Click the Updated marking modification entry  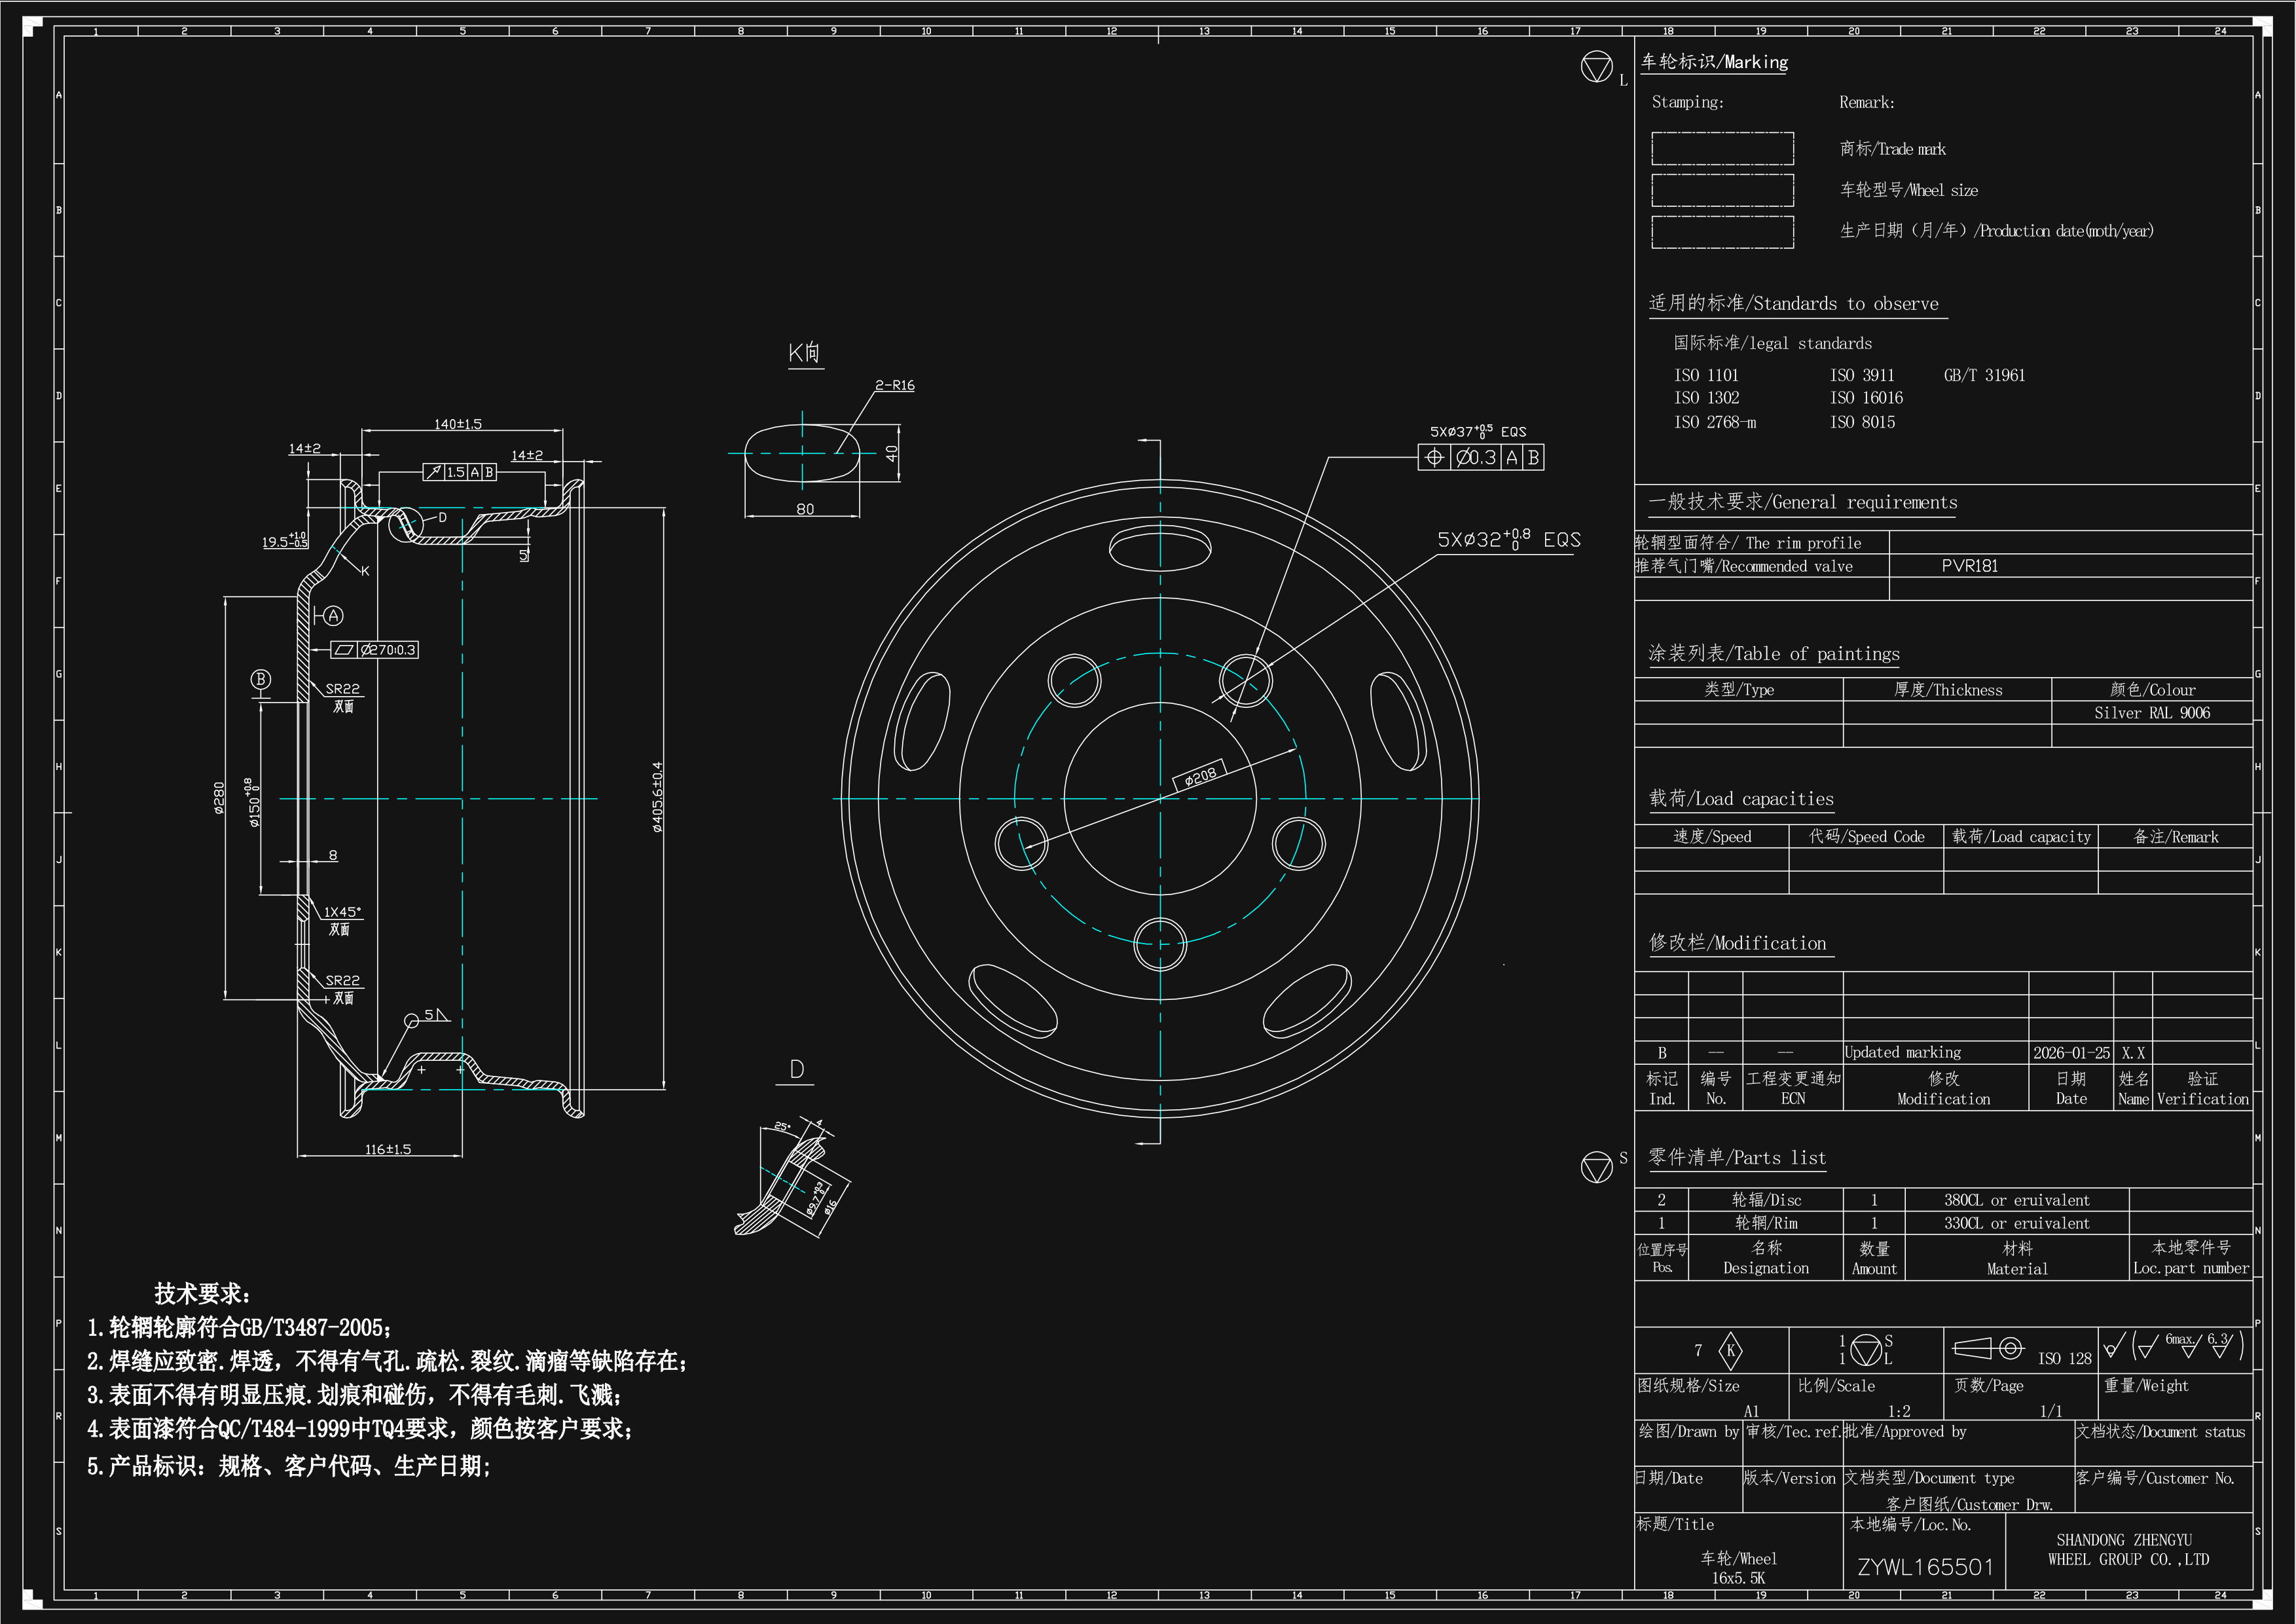coord(1902,1052)
